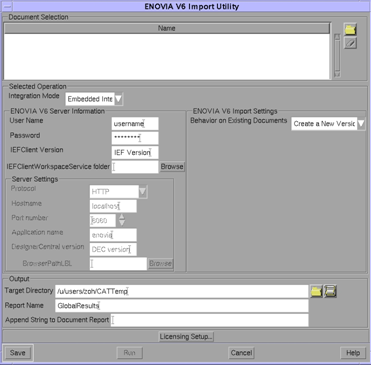
Task: Click Browse next to BrowserPathLBL
Action: (160, 263)
